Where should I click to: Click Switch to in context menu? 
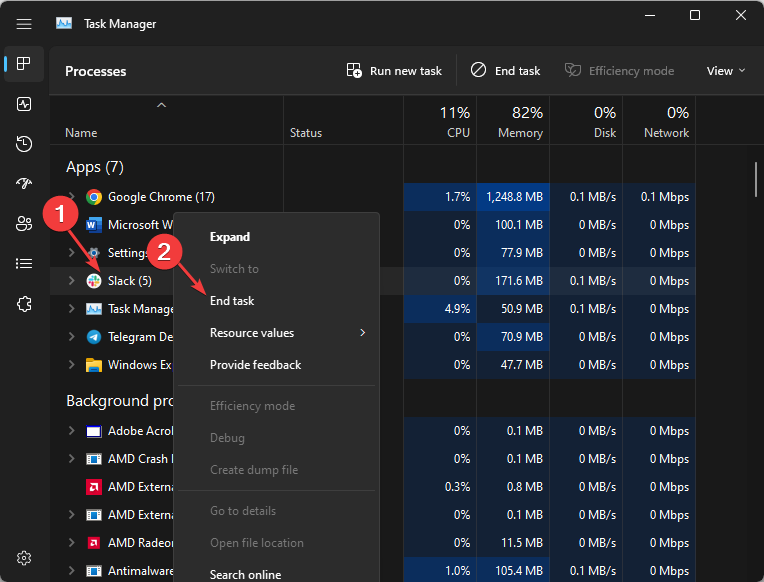pyautogui.click(x=276, y=269)
